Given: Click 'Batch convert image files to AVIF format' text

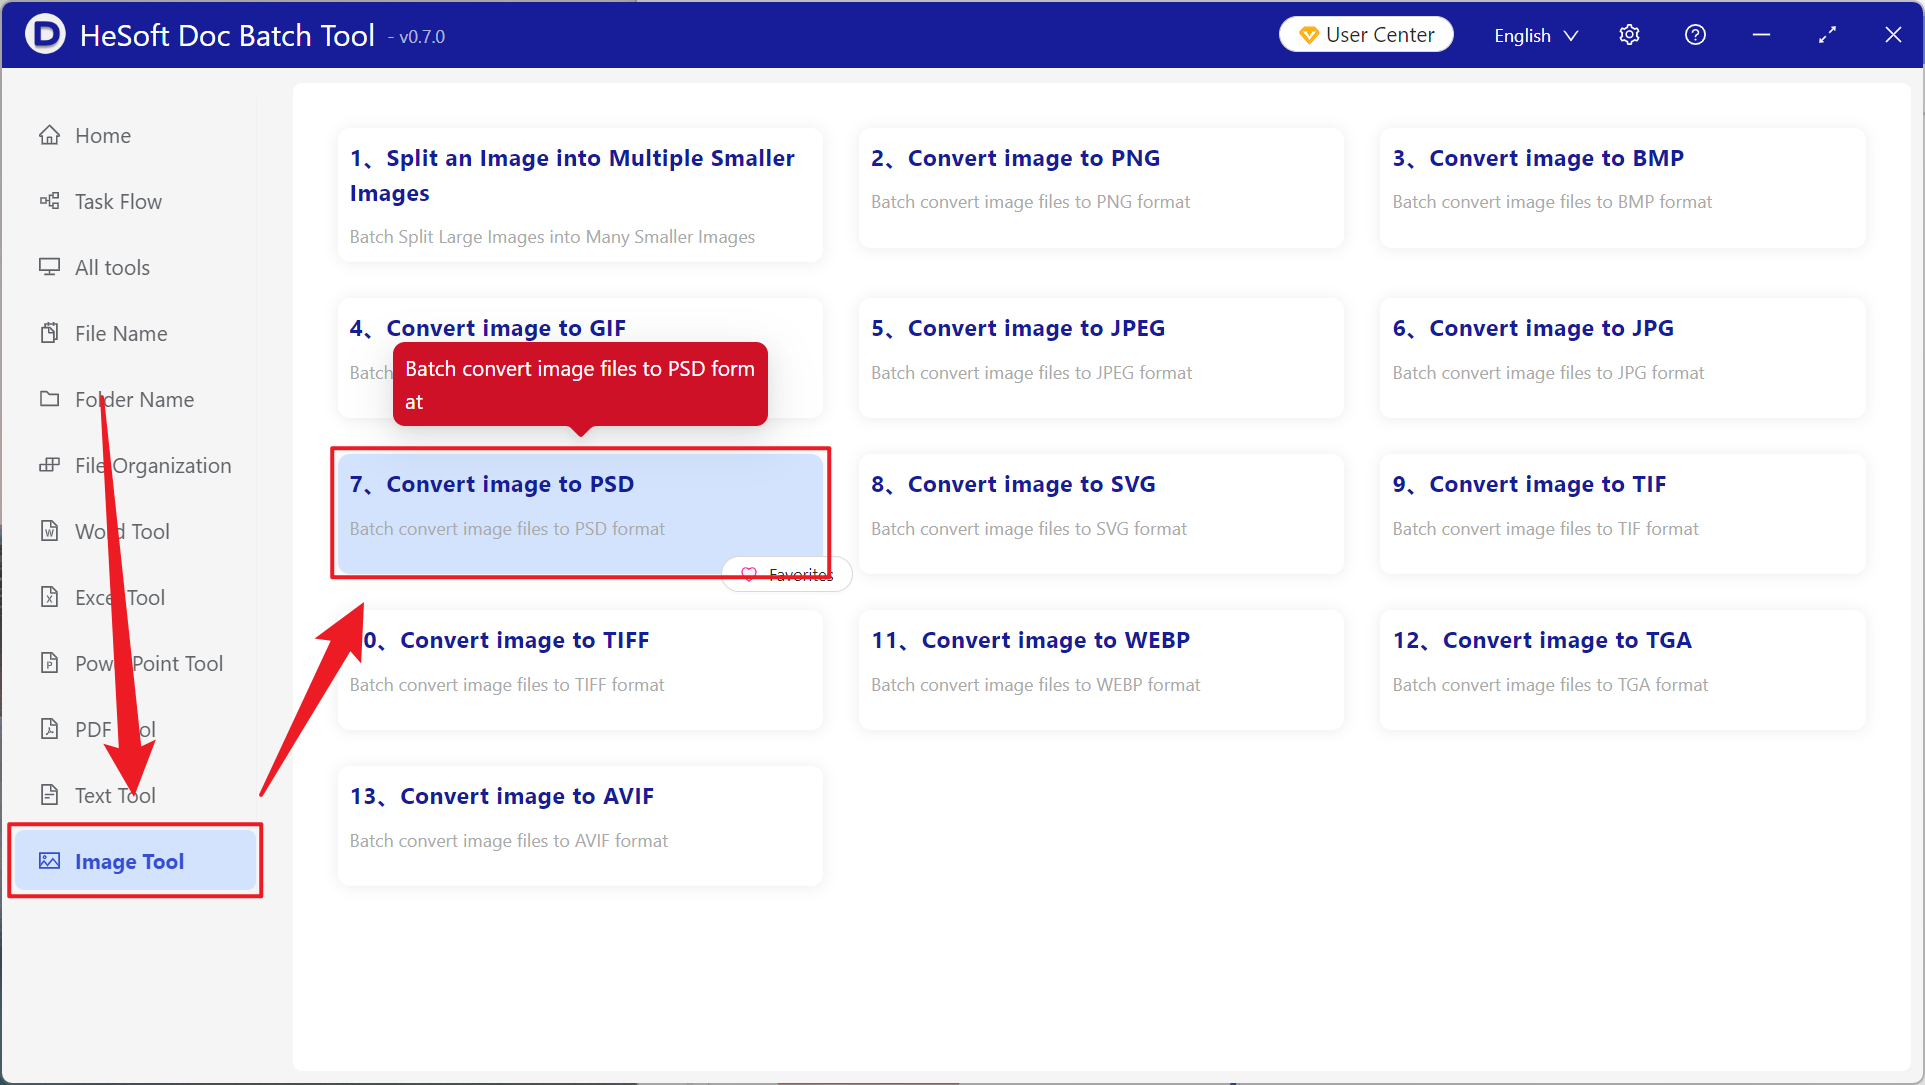Looking at the screenshot, I should click(x=509, y=841).
